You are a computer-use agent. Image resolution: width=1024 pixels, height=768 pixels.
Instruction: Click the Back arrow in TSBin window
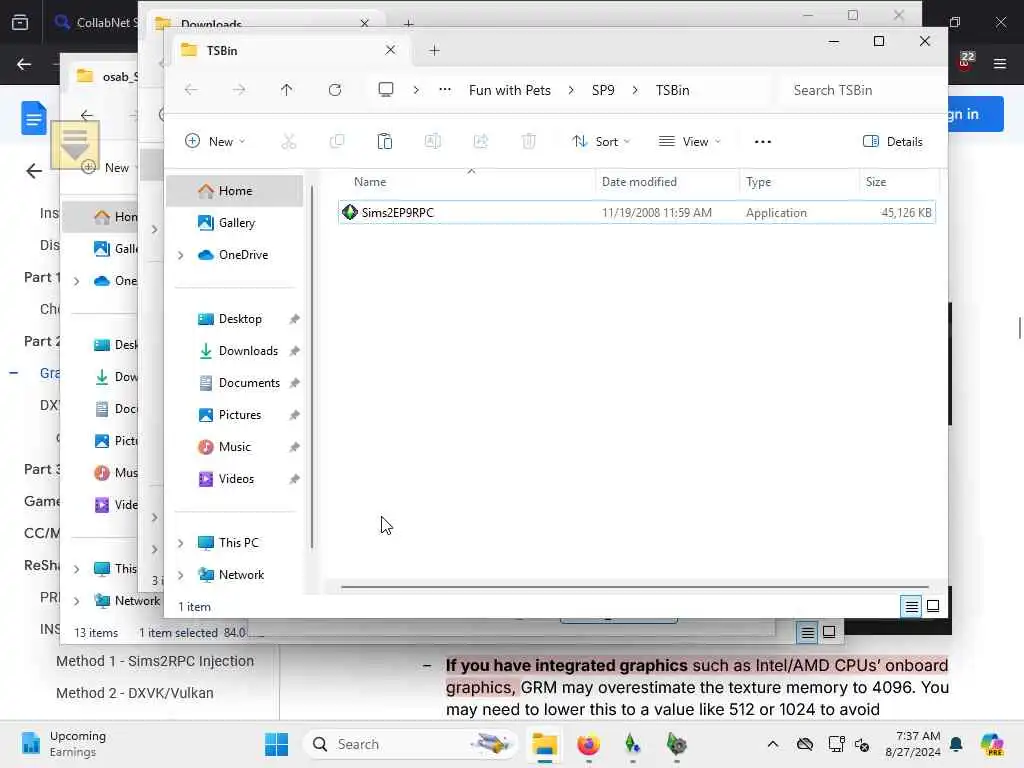[191, 90]
